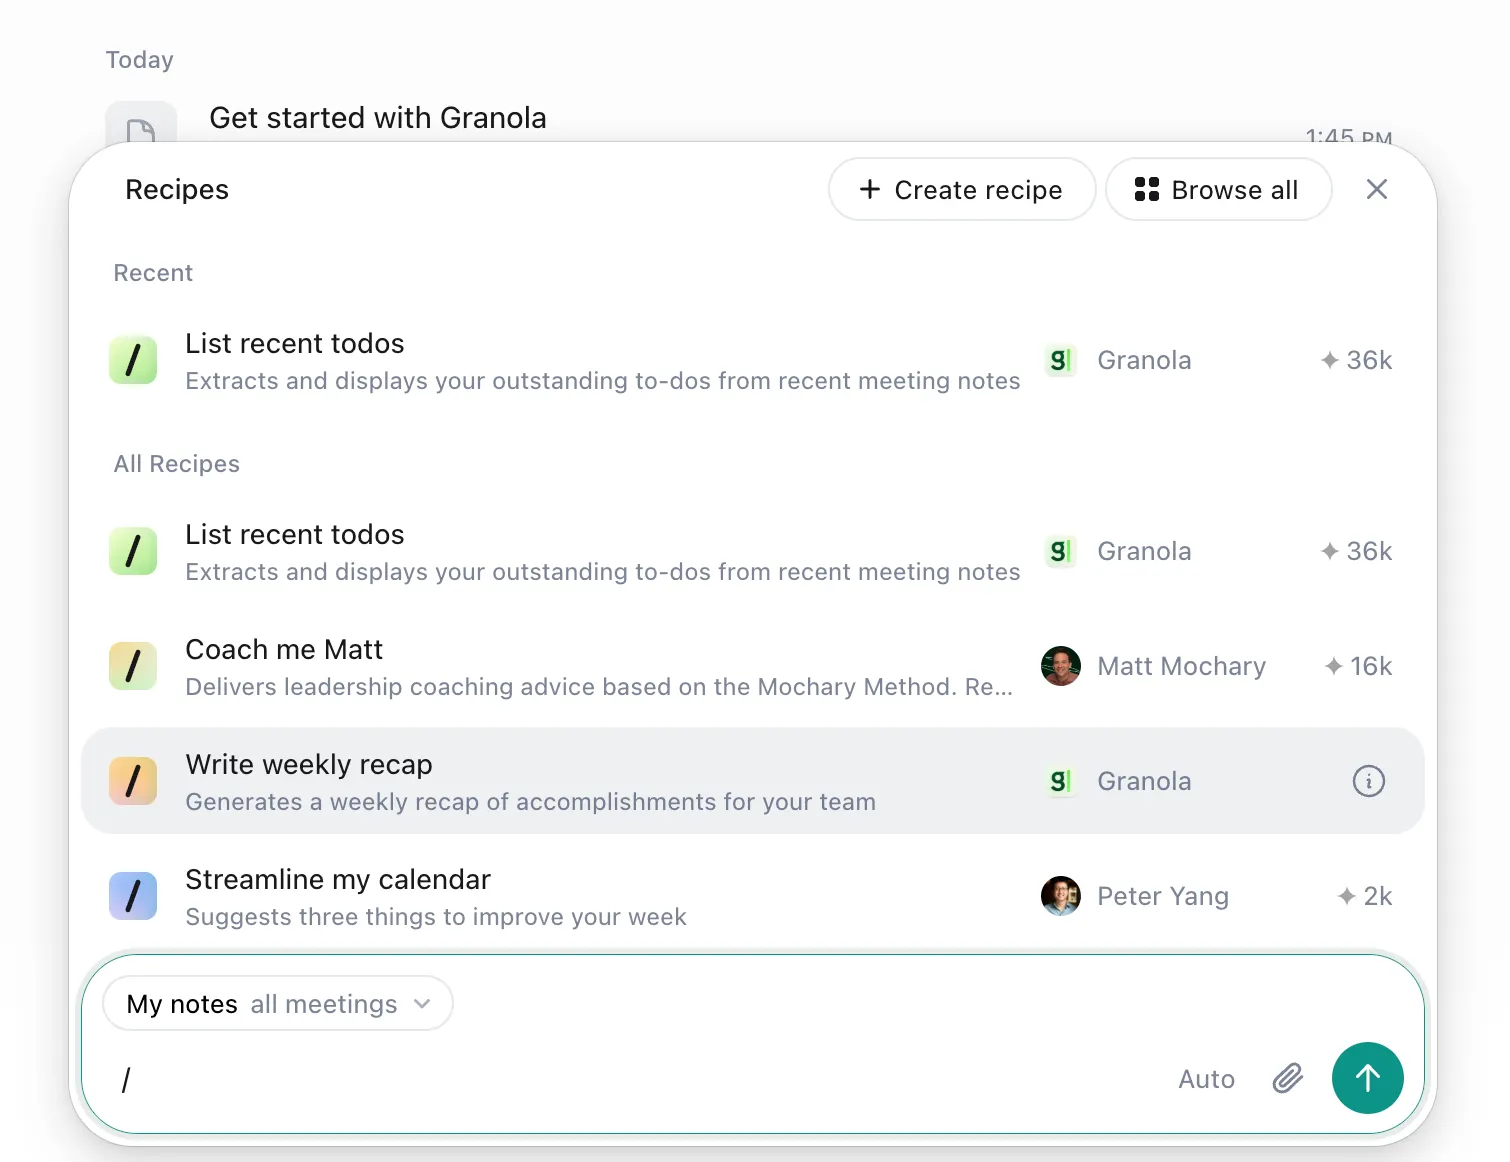The height and width of the screenshot is (1162, 1510).
Task: Click the Peter Yang author name
Action: pyautogui.click(x=1163, y=896)
